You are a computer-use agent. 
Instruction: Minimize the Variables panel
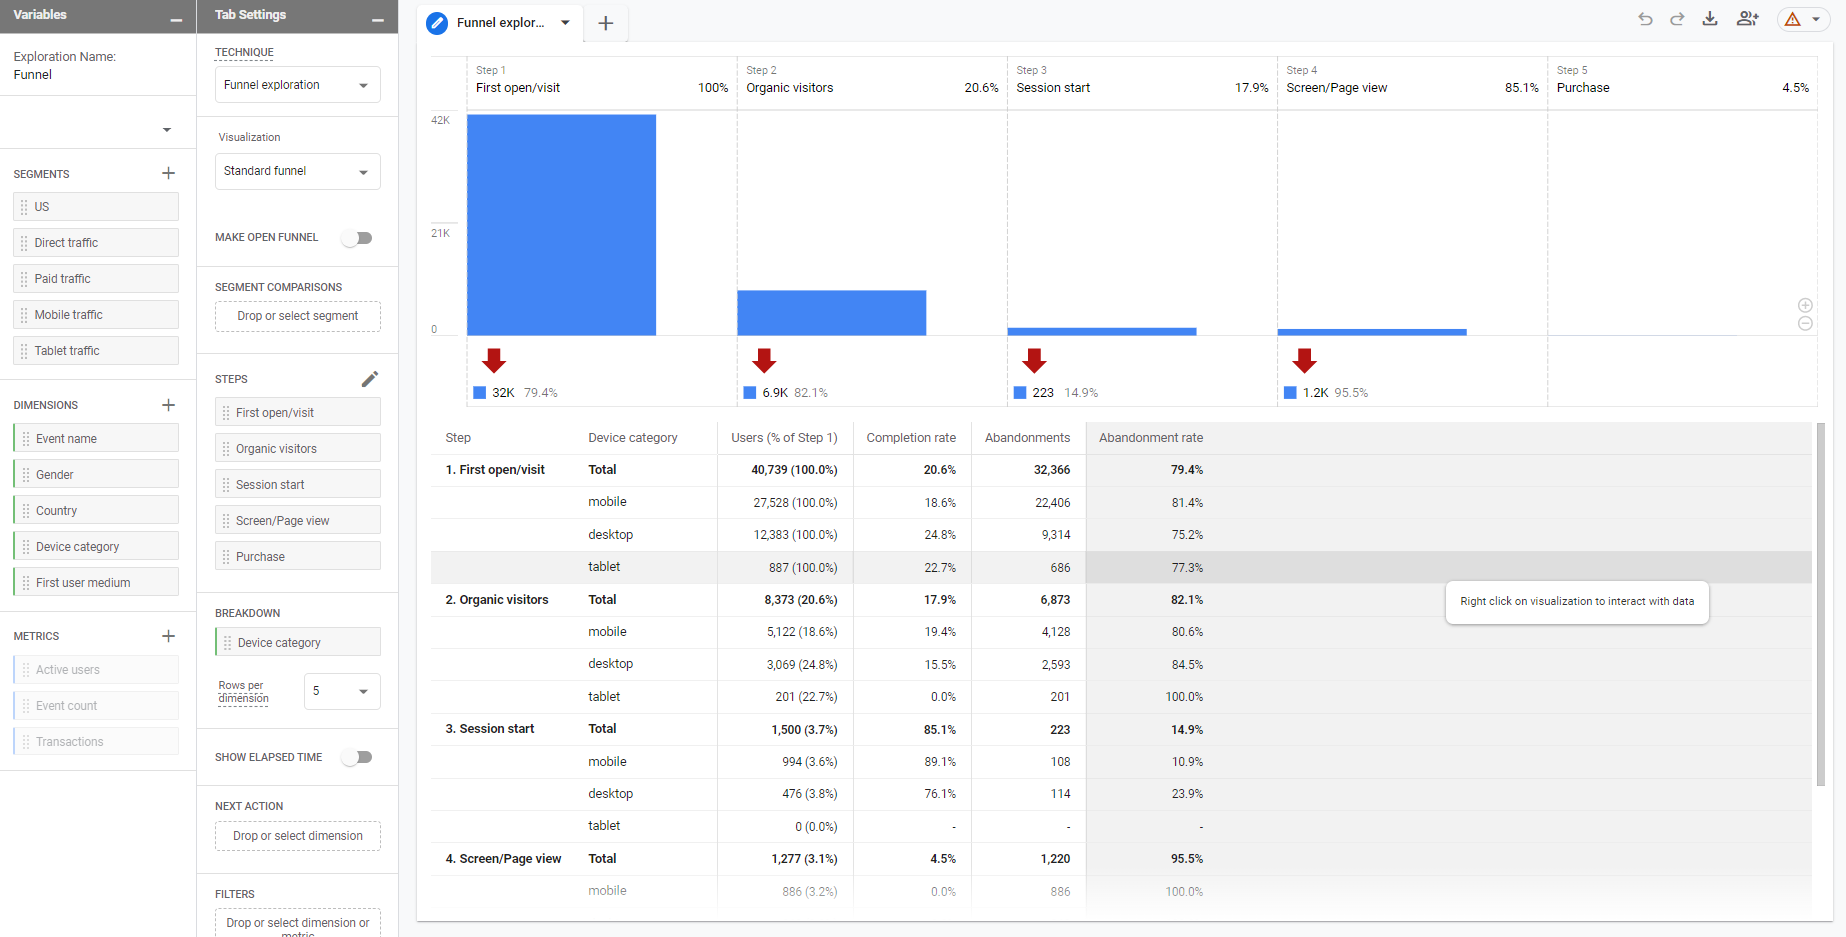(x=176, y=18)
